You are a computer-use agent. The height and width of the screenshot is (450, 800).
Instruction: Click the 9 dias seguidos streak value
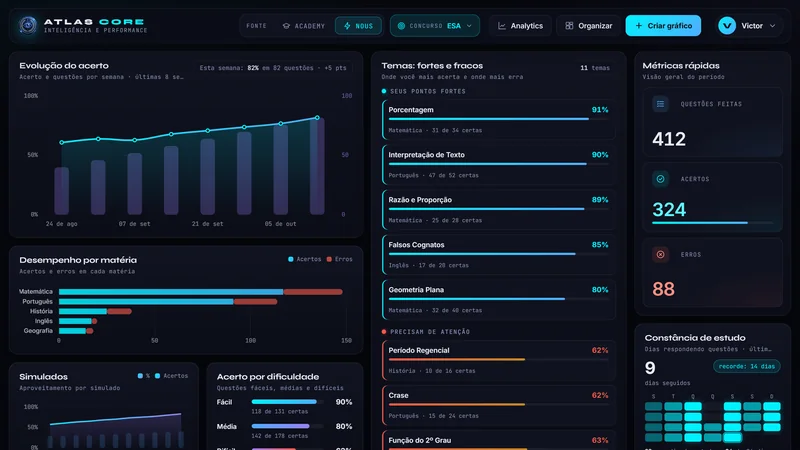click(x=650, y=368)
